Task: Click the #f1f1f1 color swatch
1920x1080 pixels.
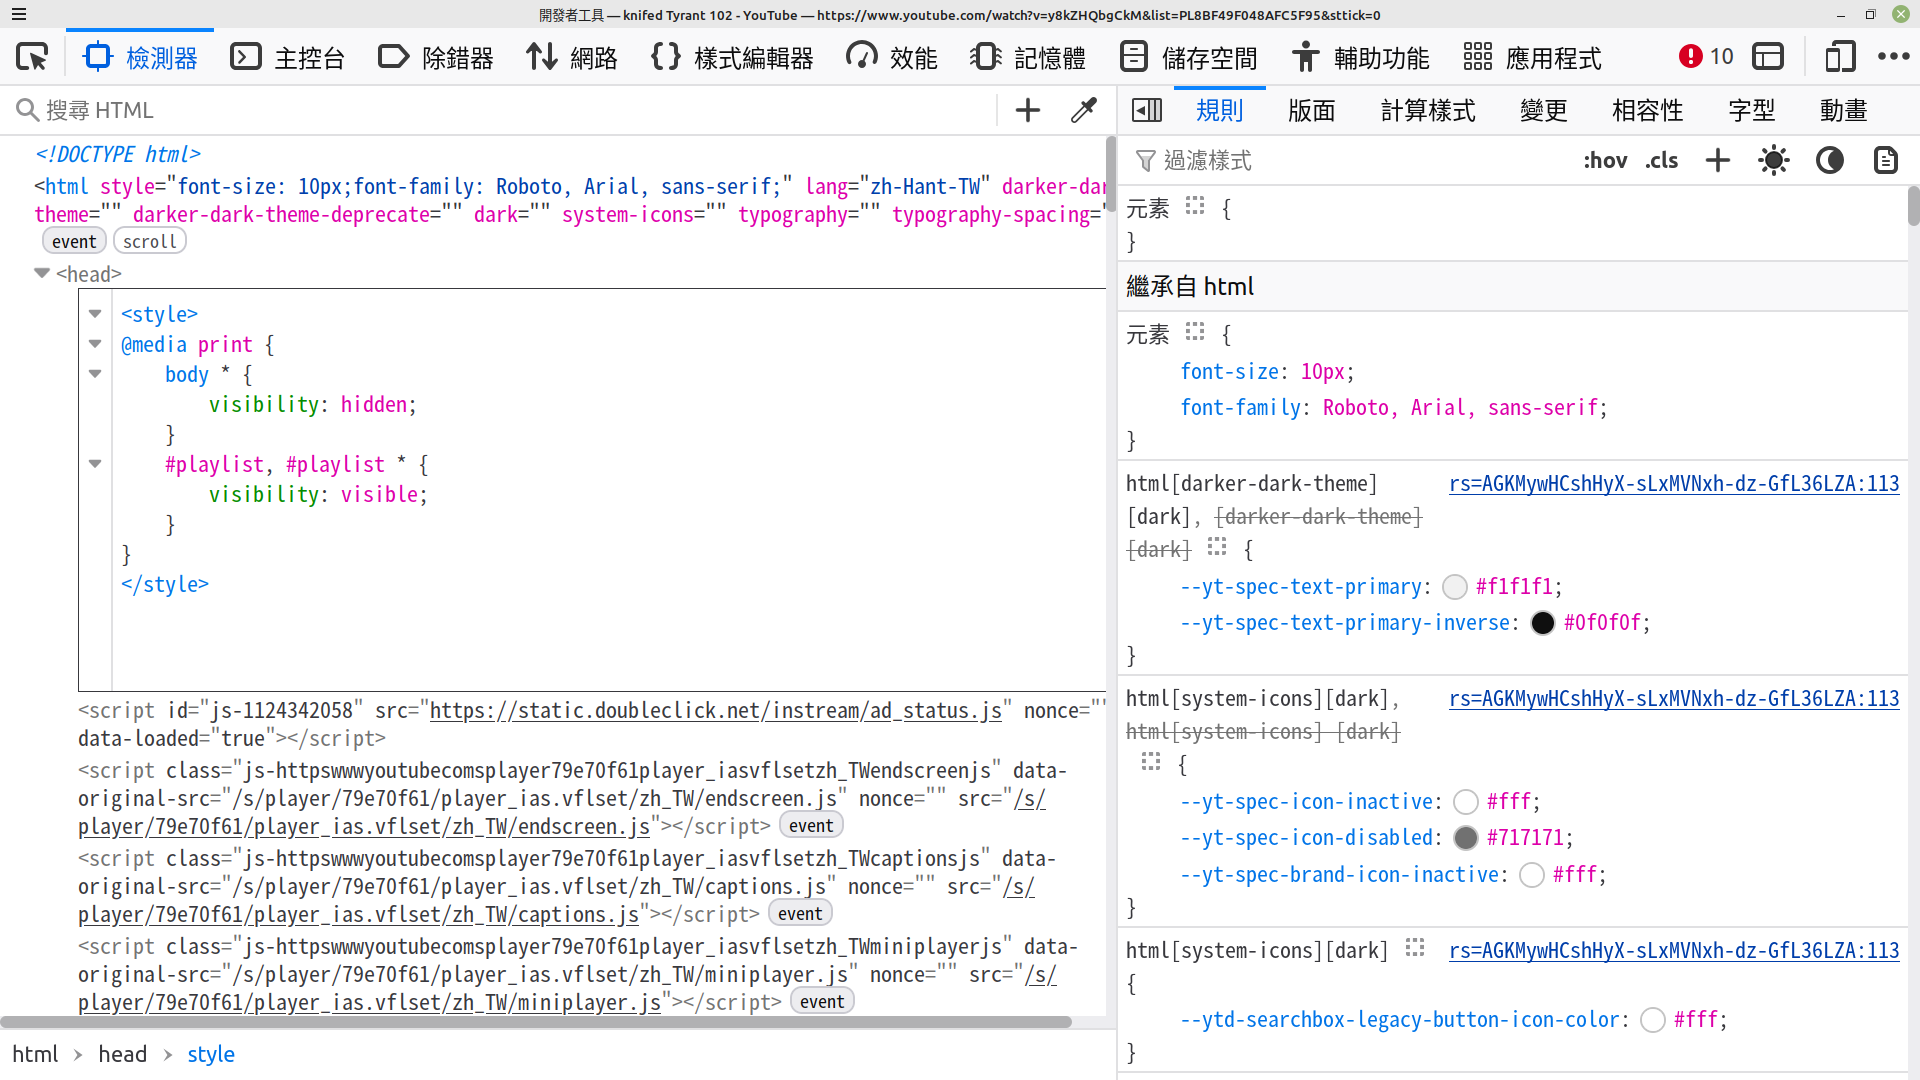Action: (x=1455, y=587)
